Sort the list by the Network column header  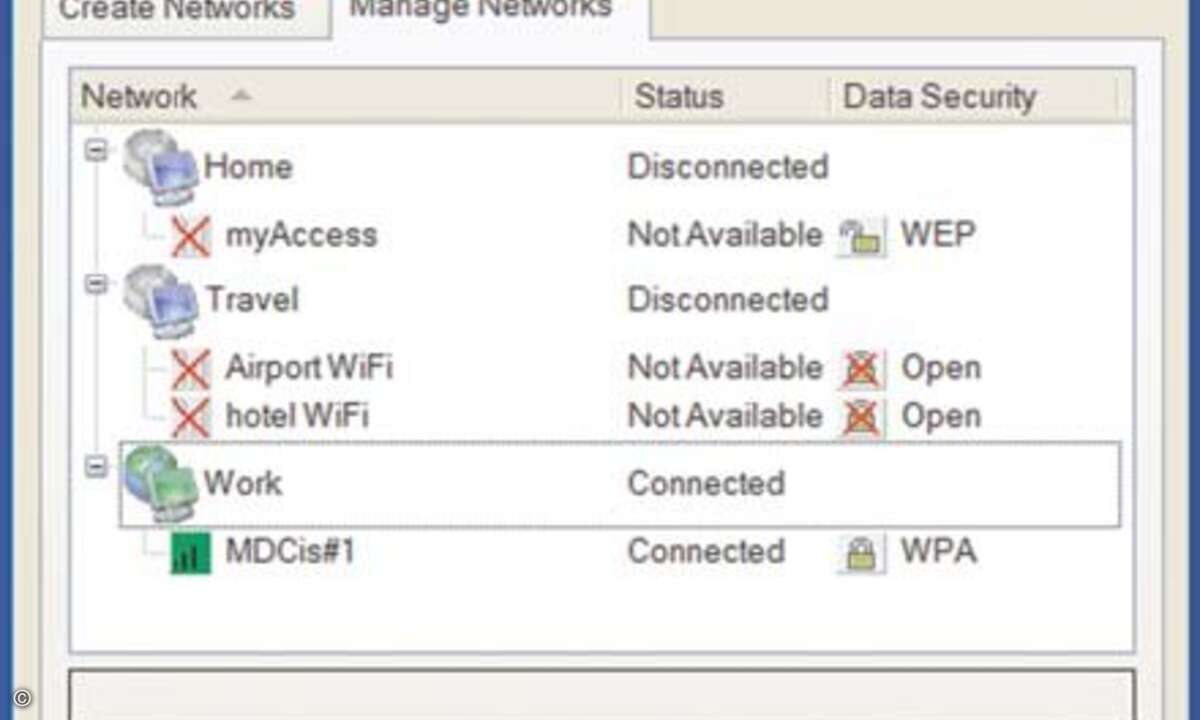[140, 97]
